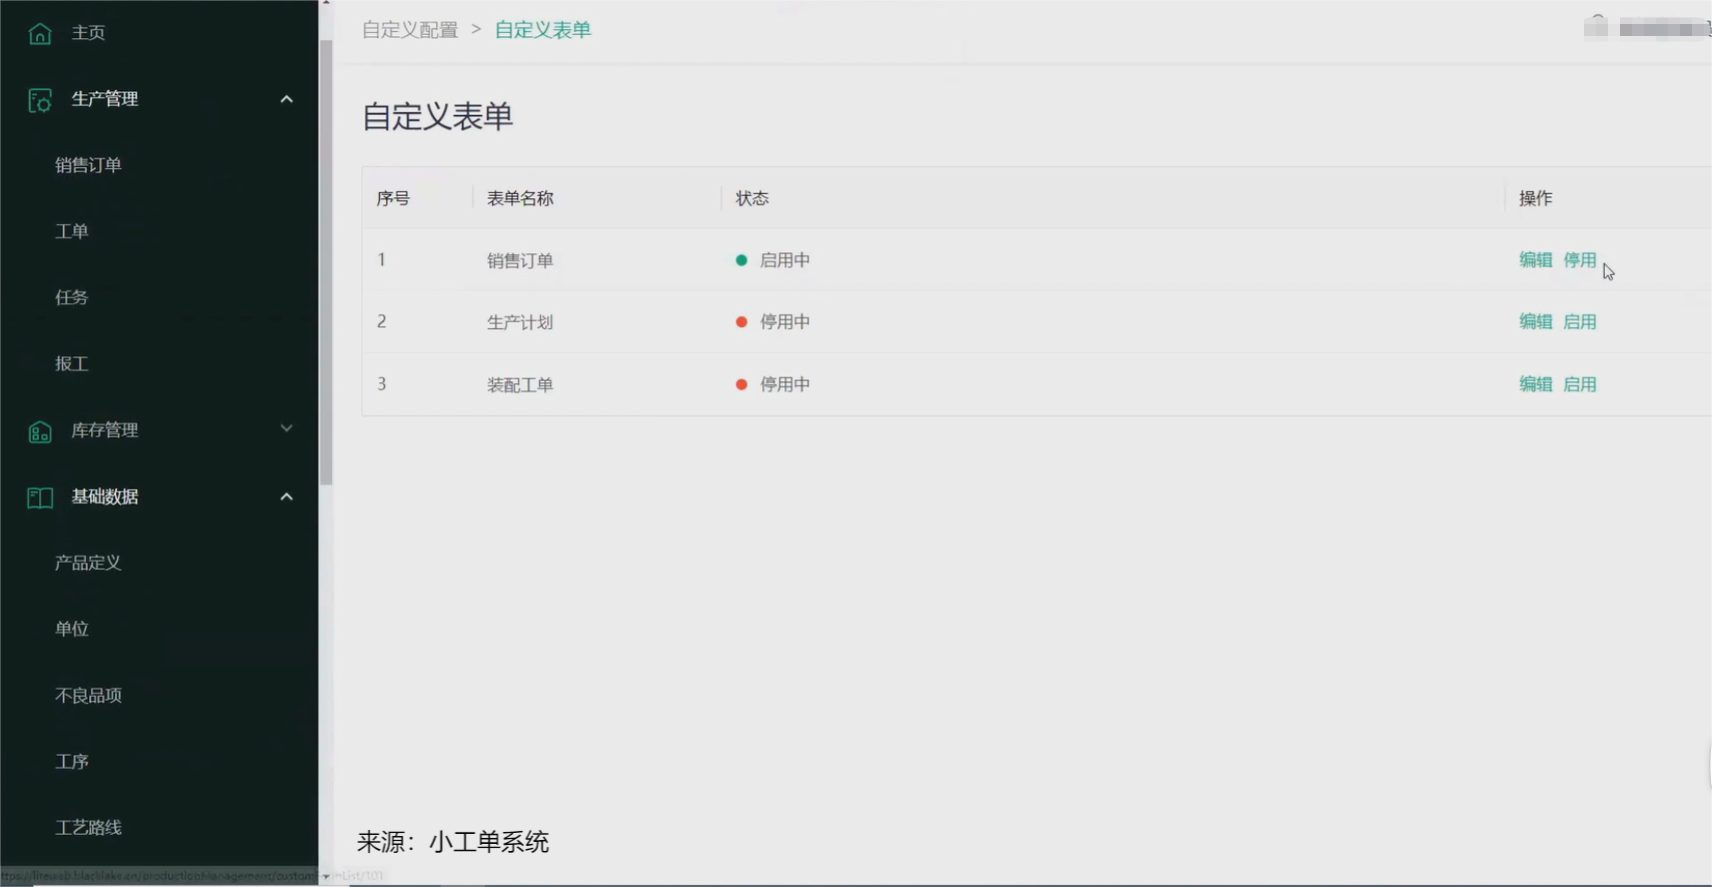Click the inventory management warehouse icon
Image resolution: width=1712 pixels, height=887 pixels.
point(40,432)
